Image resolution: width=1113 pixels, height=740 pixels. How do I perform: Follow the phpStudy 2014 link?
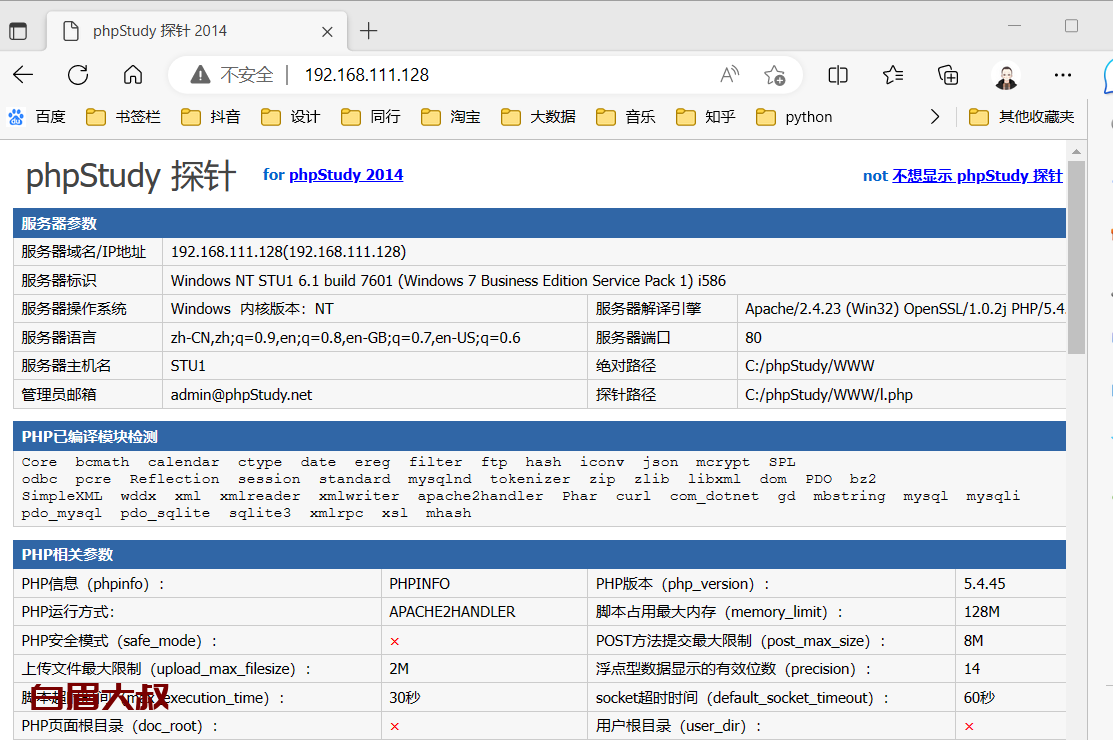[346, 175]
